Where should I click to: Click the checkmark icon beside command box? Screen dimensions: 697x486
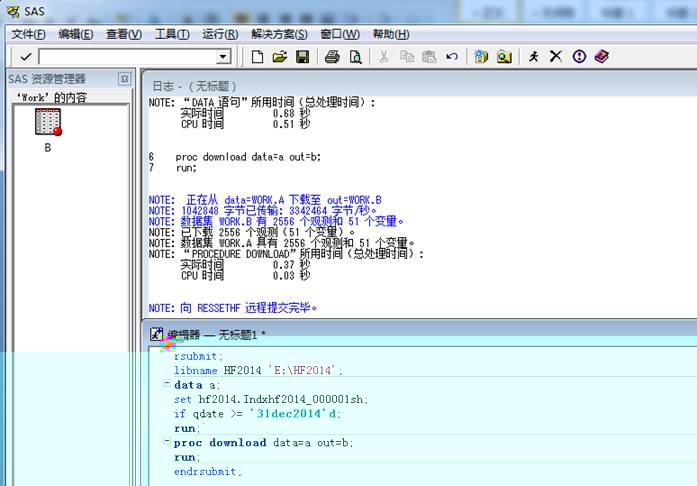point(26,57)
